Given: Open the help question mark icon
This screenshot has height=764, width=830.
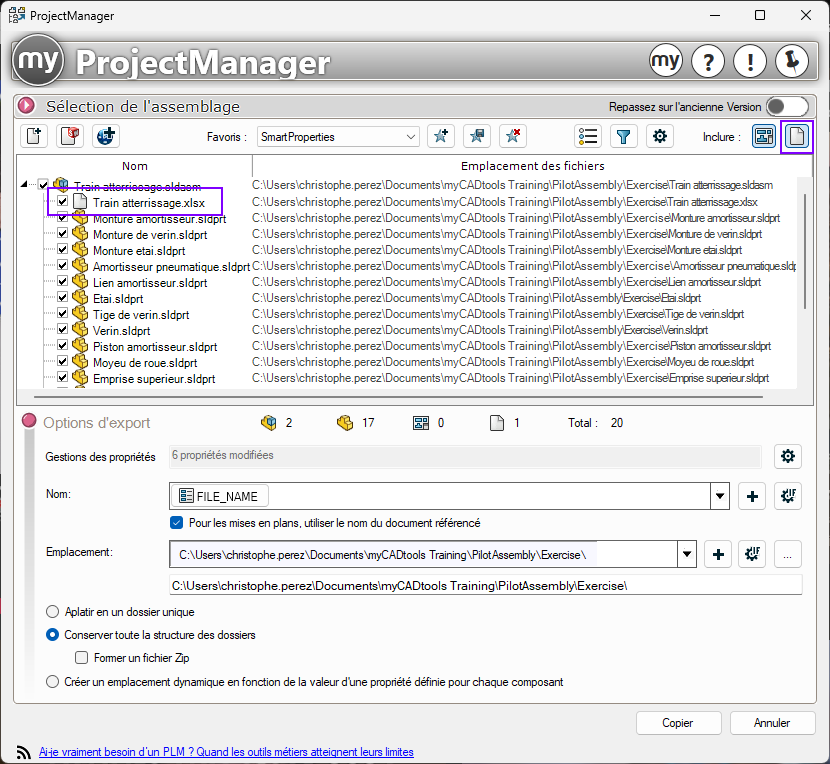Looking at the screenshot, I should click(x=707, y=61).
